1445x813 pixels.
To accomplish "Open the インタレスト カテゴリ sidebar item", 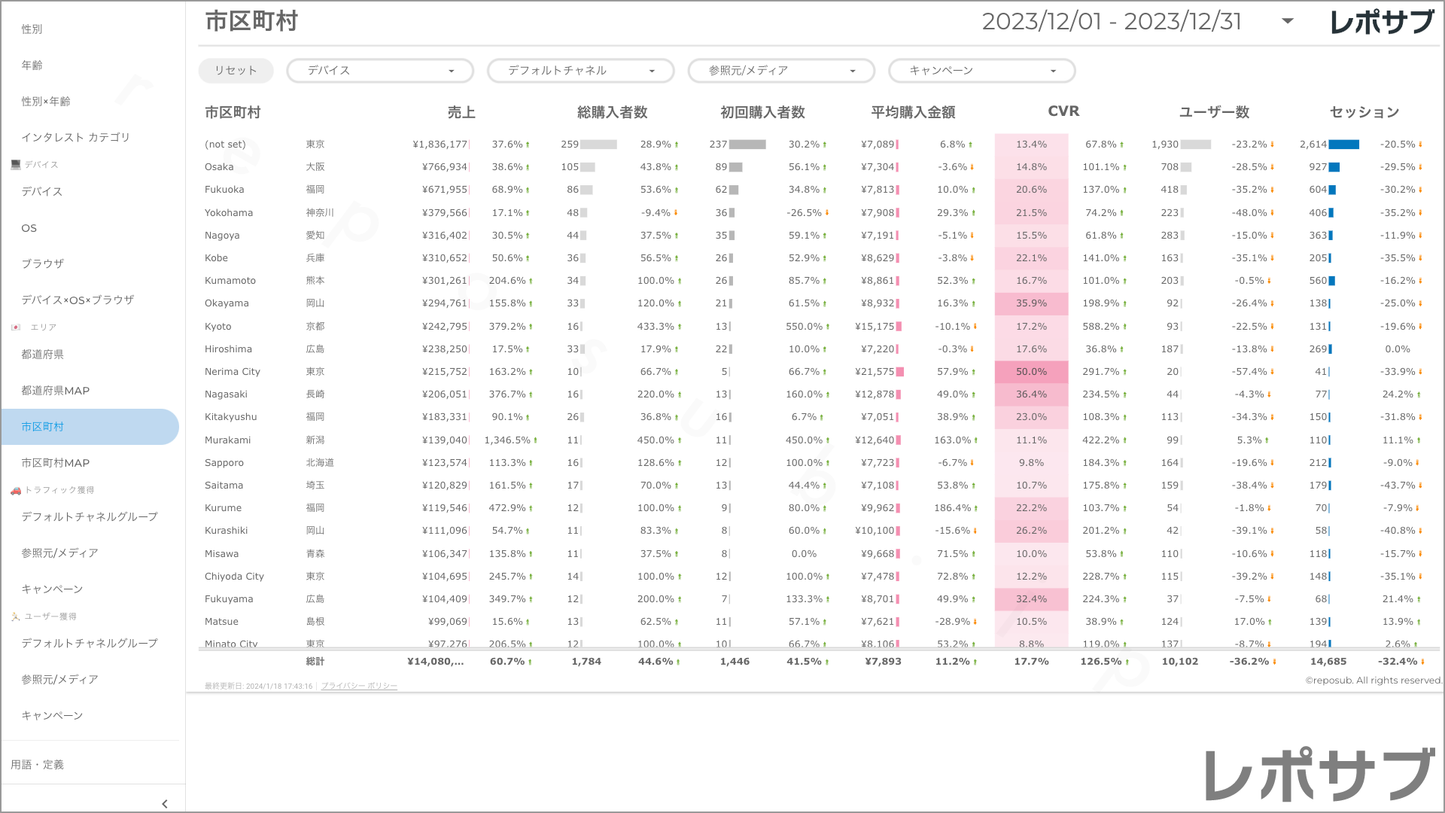I will (76, 137).
